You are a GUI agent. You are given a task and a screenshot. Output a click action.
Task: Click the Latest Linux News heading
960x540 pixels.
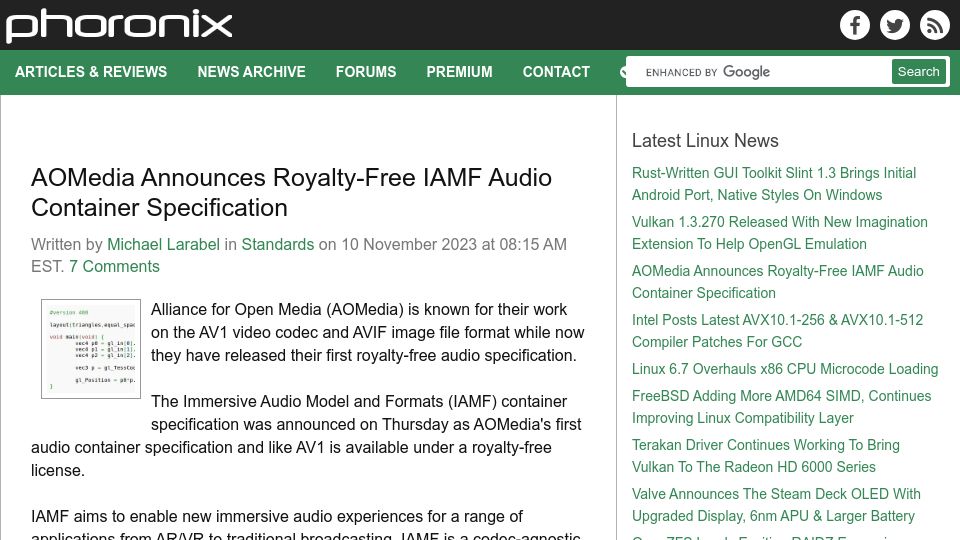(705, 141)
